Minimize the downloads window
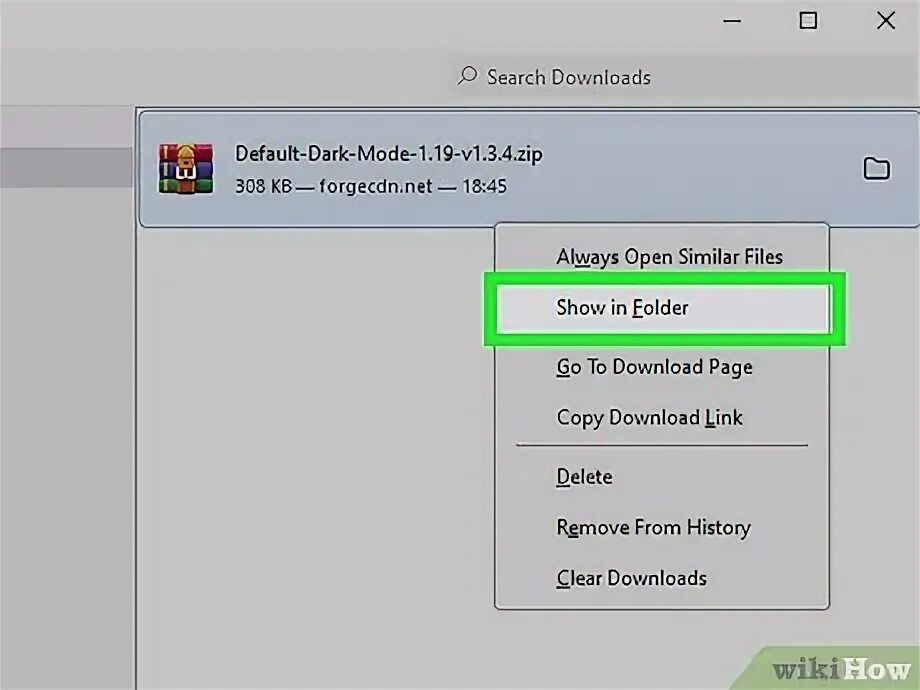The image size is (920, 690). (732, 21)
